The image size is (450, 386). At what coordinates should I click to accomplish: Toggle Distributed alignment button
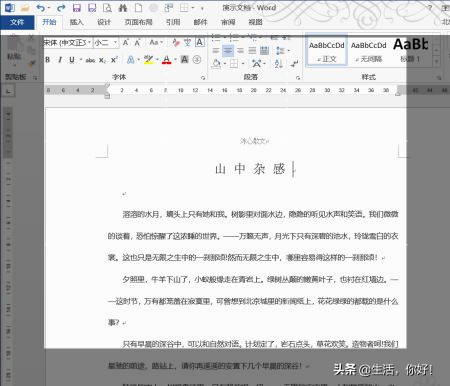pos(264,51)
